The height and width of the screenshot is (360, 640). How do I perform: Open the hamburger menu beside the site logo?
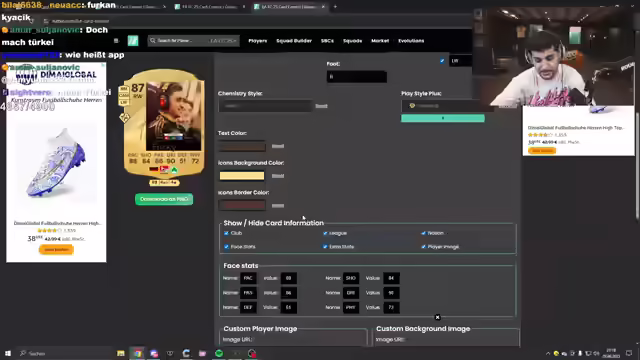pos(116,41)
